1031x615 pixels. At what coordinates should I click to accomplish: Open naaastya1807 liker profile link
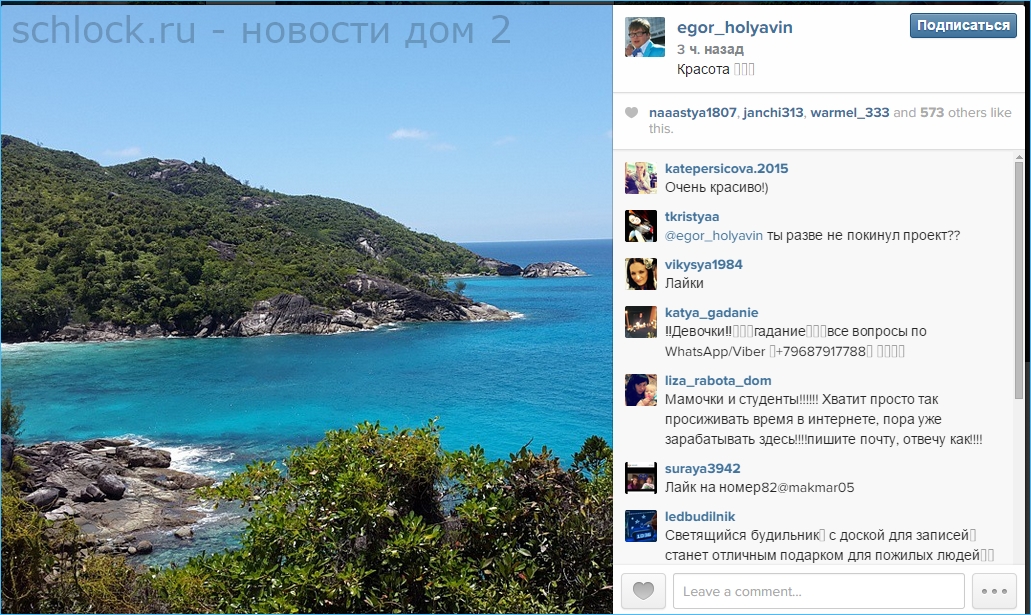tap(692, 112)
